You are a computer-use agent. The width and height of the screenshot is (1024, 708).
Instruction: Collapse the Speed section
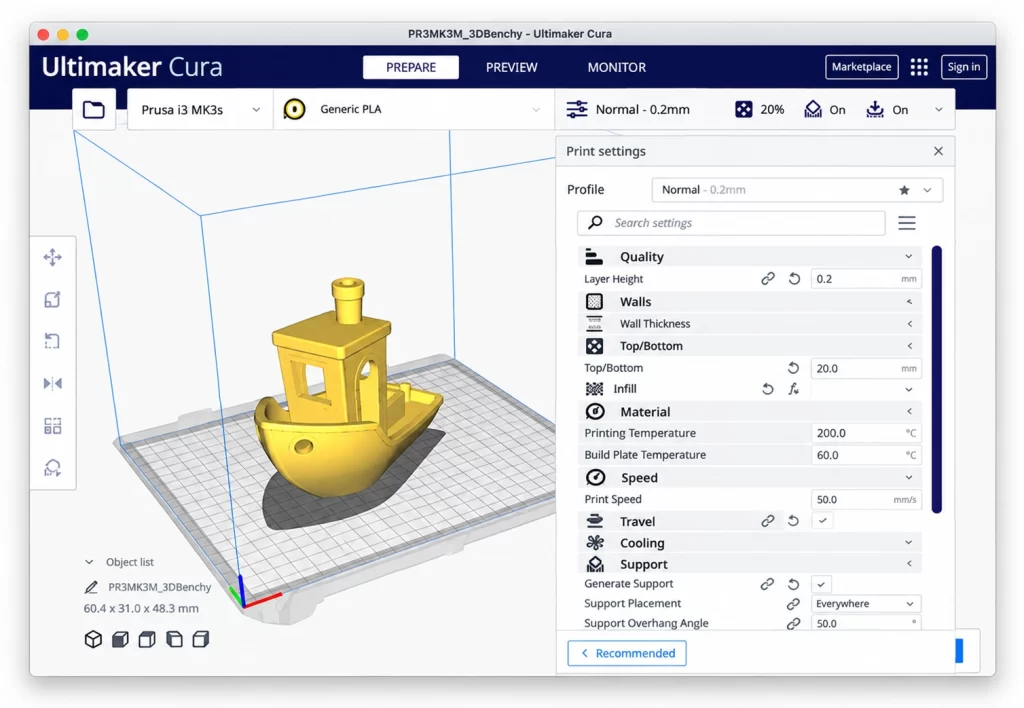click(749, 477)
